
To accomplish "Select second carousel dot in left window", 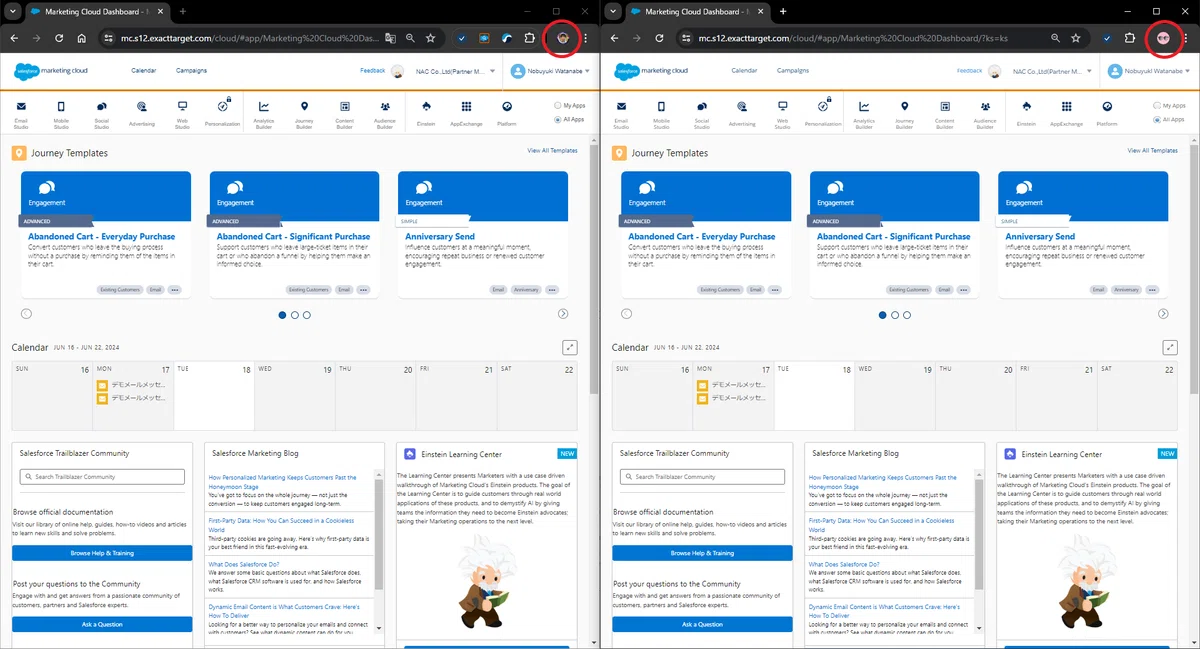I will coord(295,315).
